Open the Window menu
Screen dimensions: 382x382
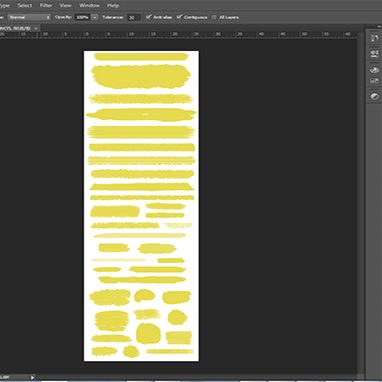tap(89, 5)
